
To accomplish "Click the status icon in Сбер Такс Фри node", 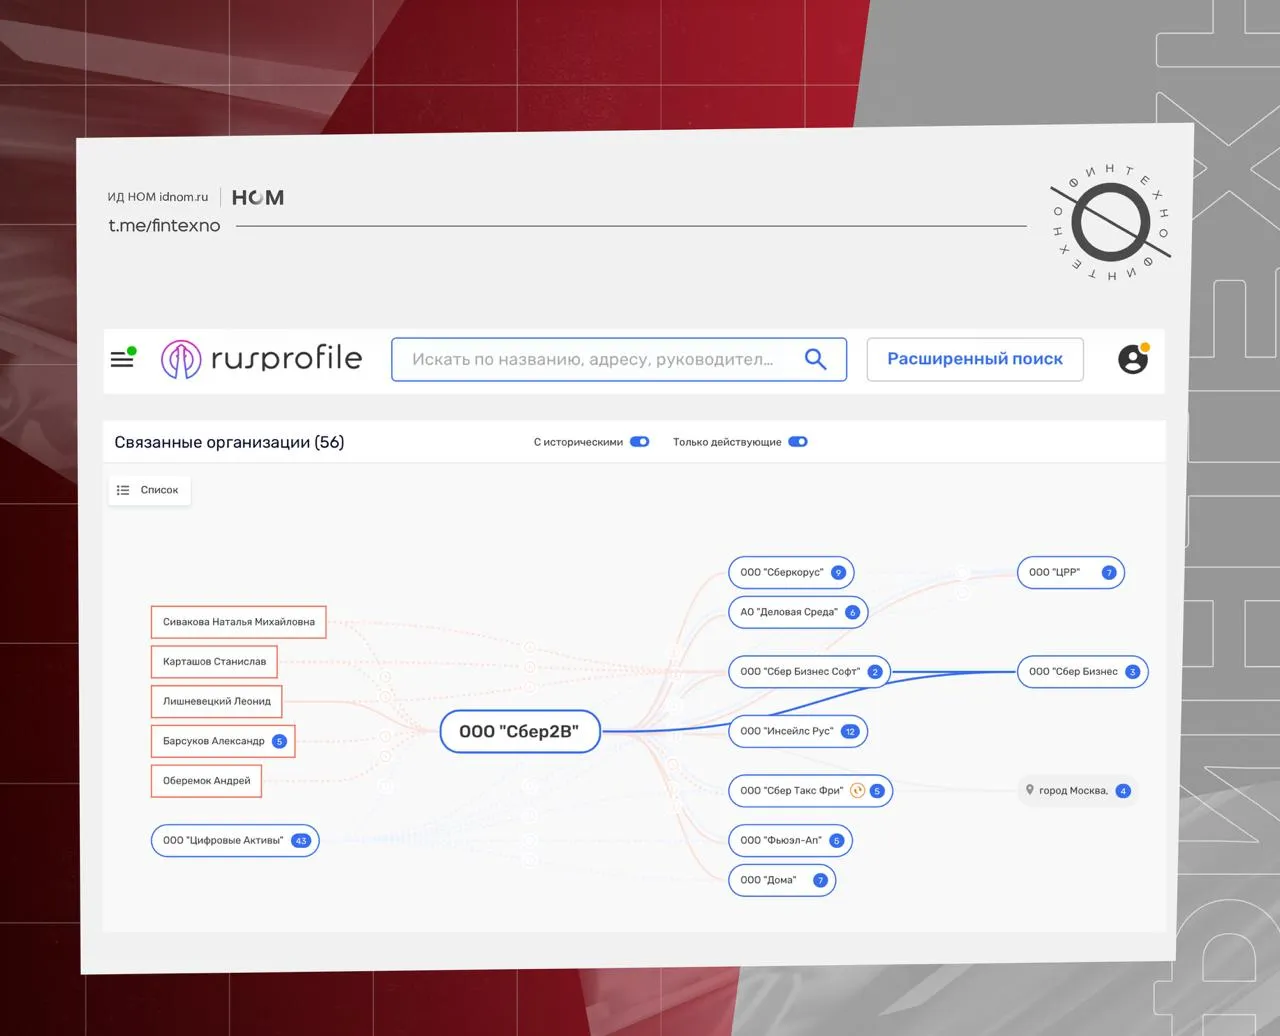I will click(857, 791).
